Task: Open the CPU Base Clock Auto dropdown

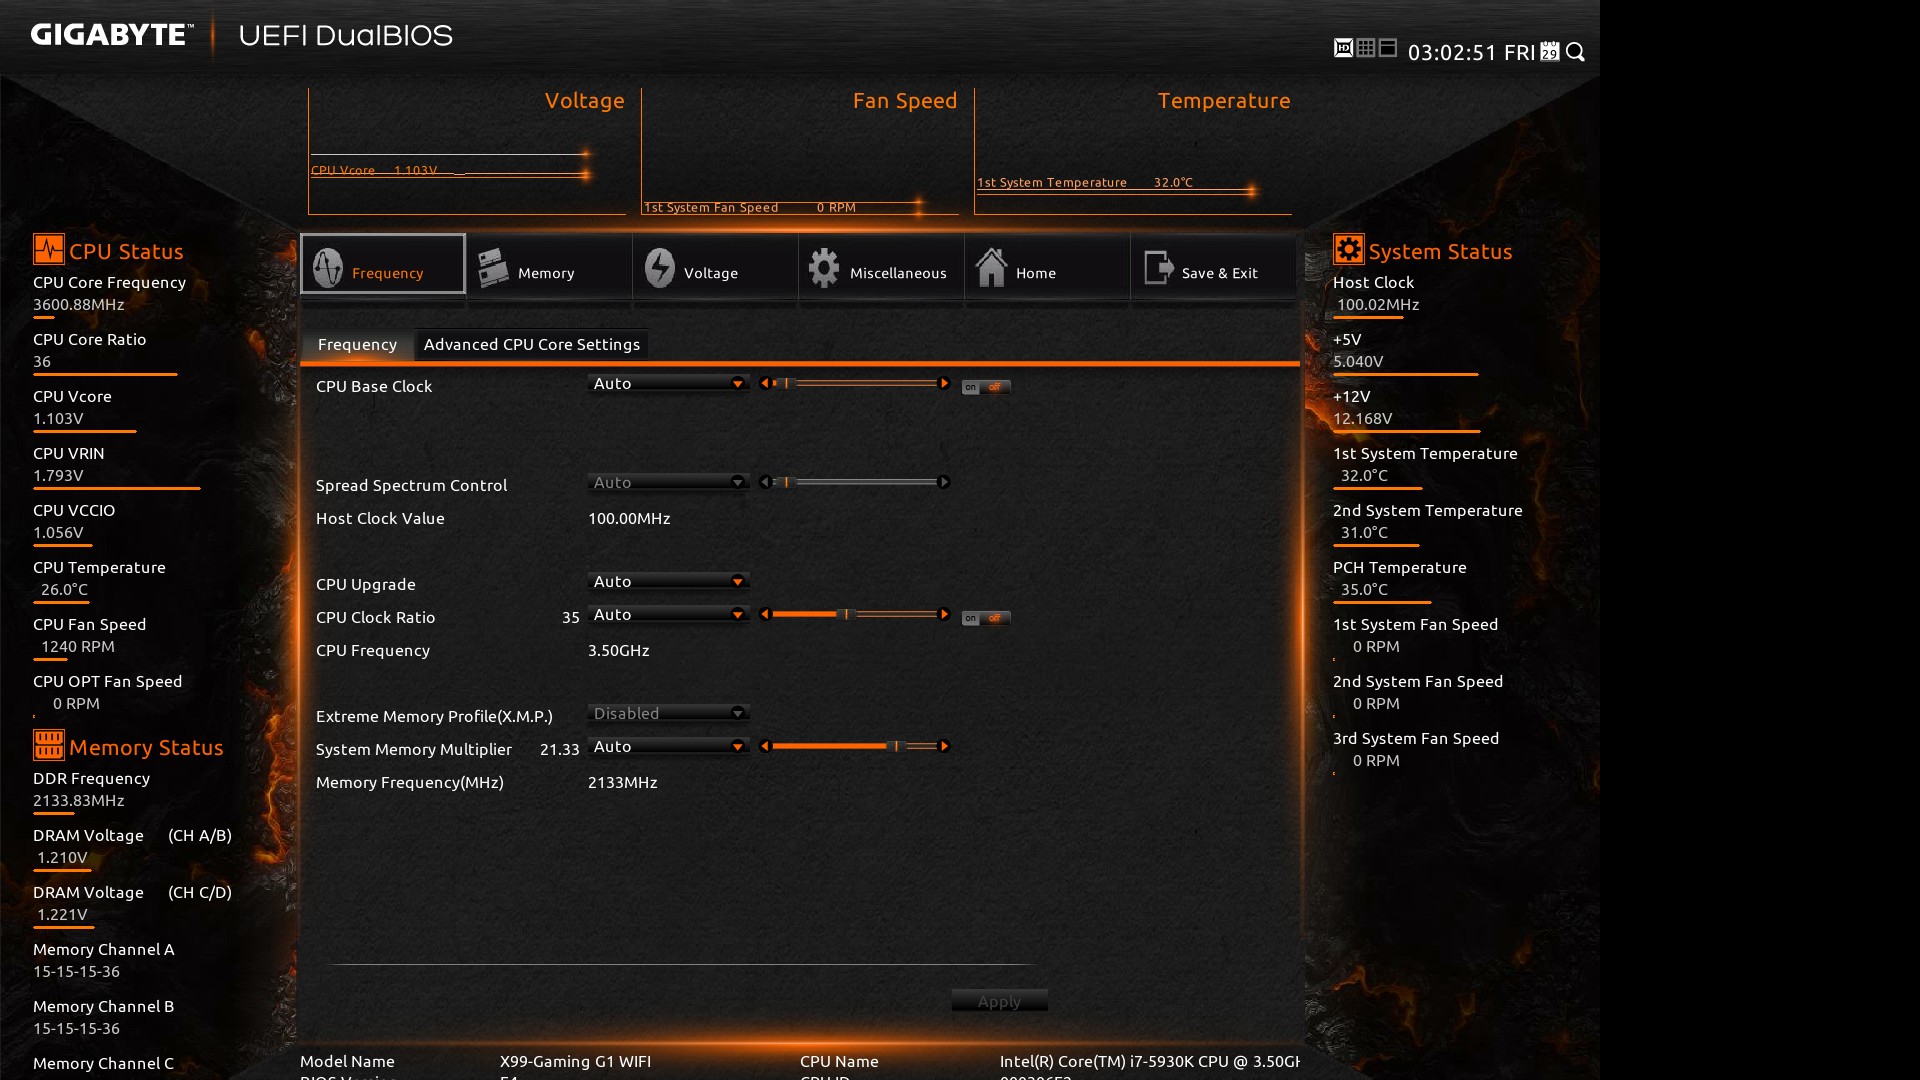Action: click(x=668, y=384)
